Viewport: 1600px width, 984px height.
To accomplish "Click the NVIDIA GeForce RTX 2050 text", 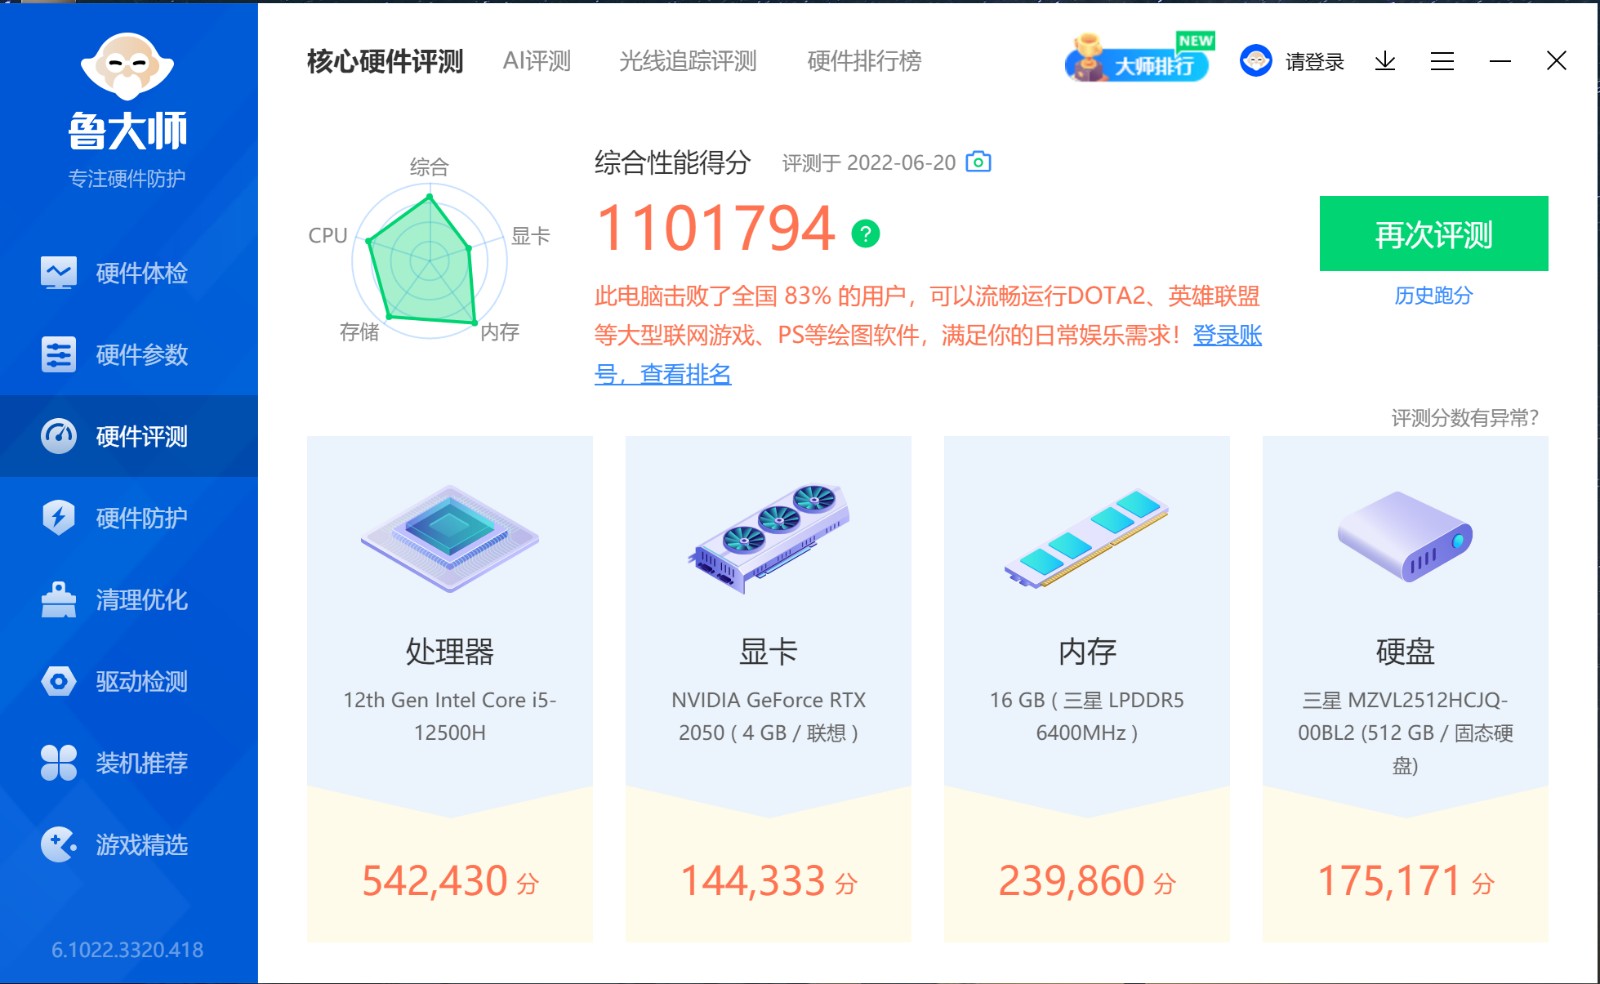I will (768, 716).
